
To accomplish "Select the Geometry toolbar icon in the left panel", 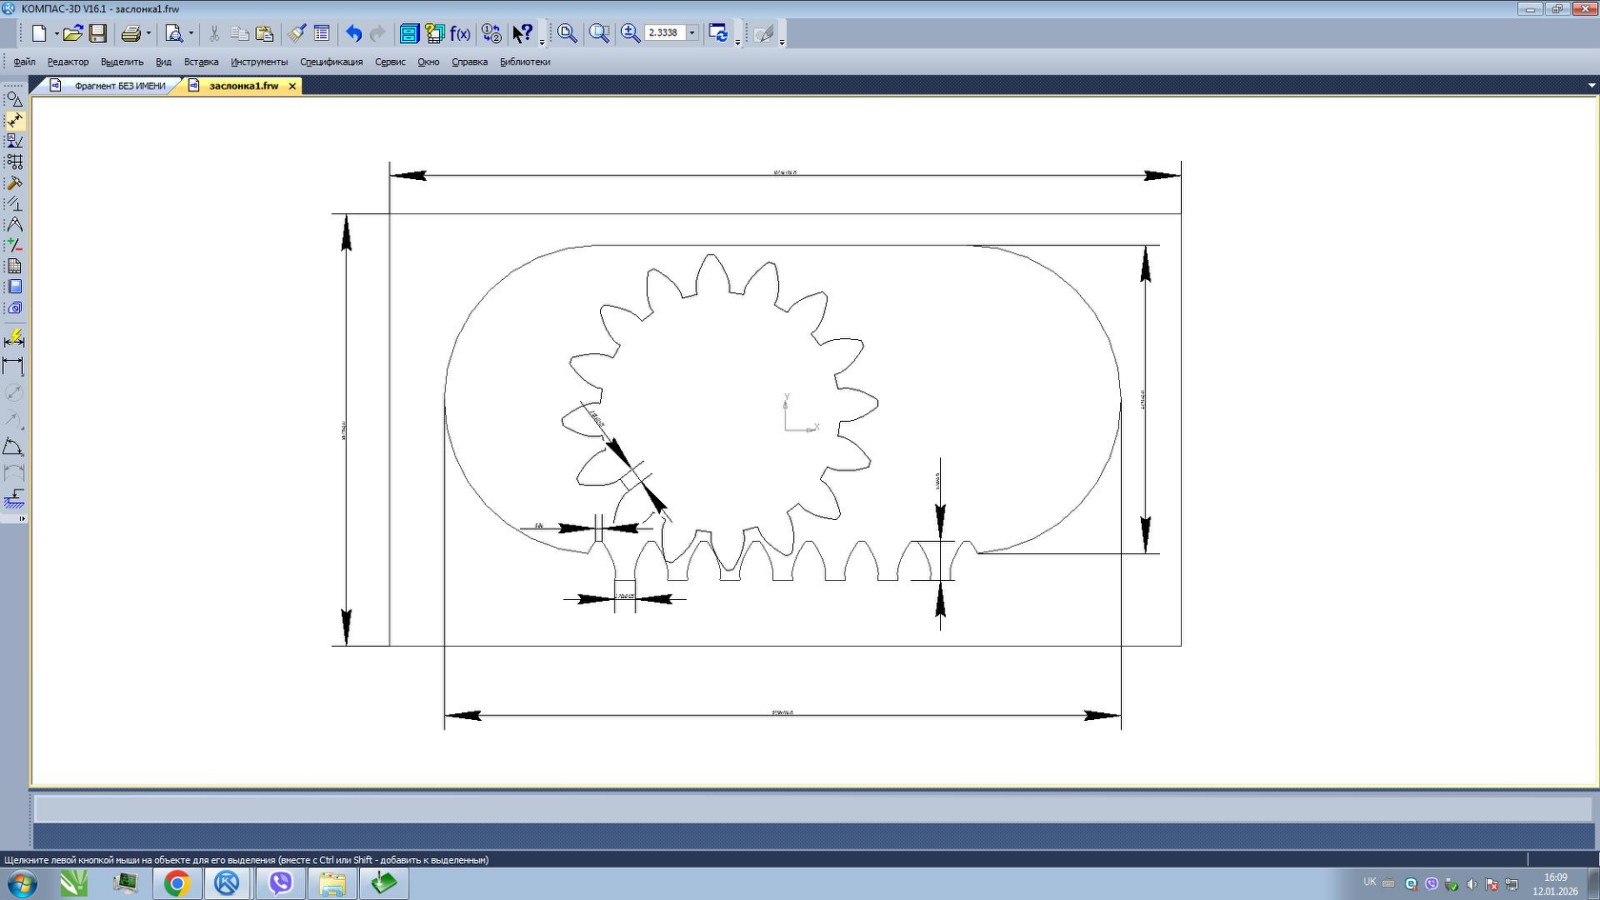I will pos(15,99).
